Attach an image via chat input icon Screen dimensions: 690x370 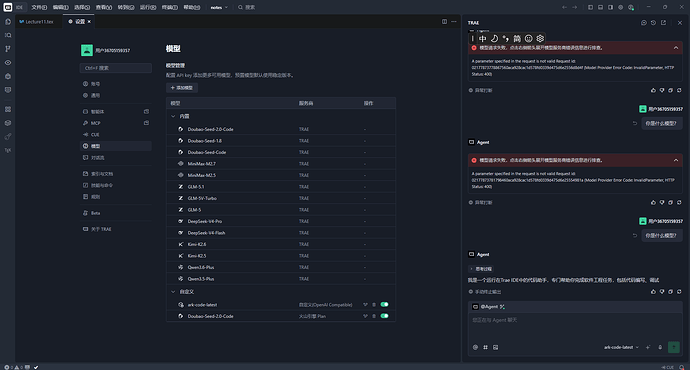[495, 347]
